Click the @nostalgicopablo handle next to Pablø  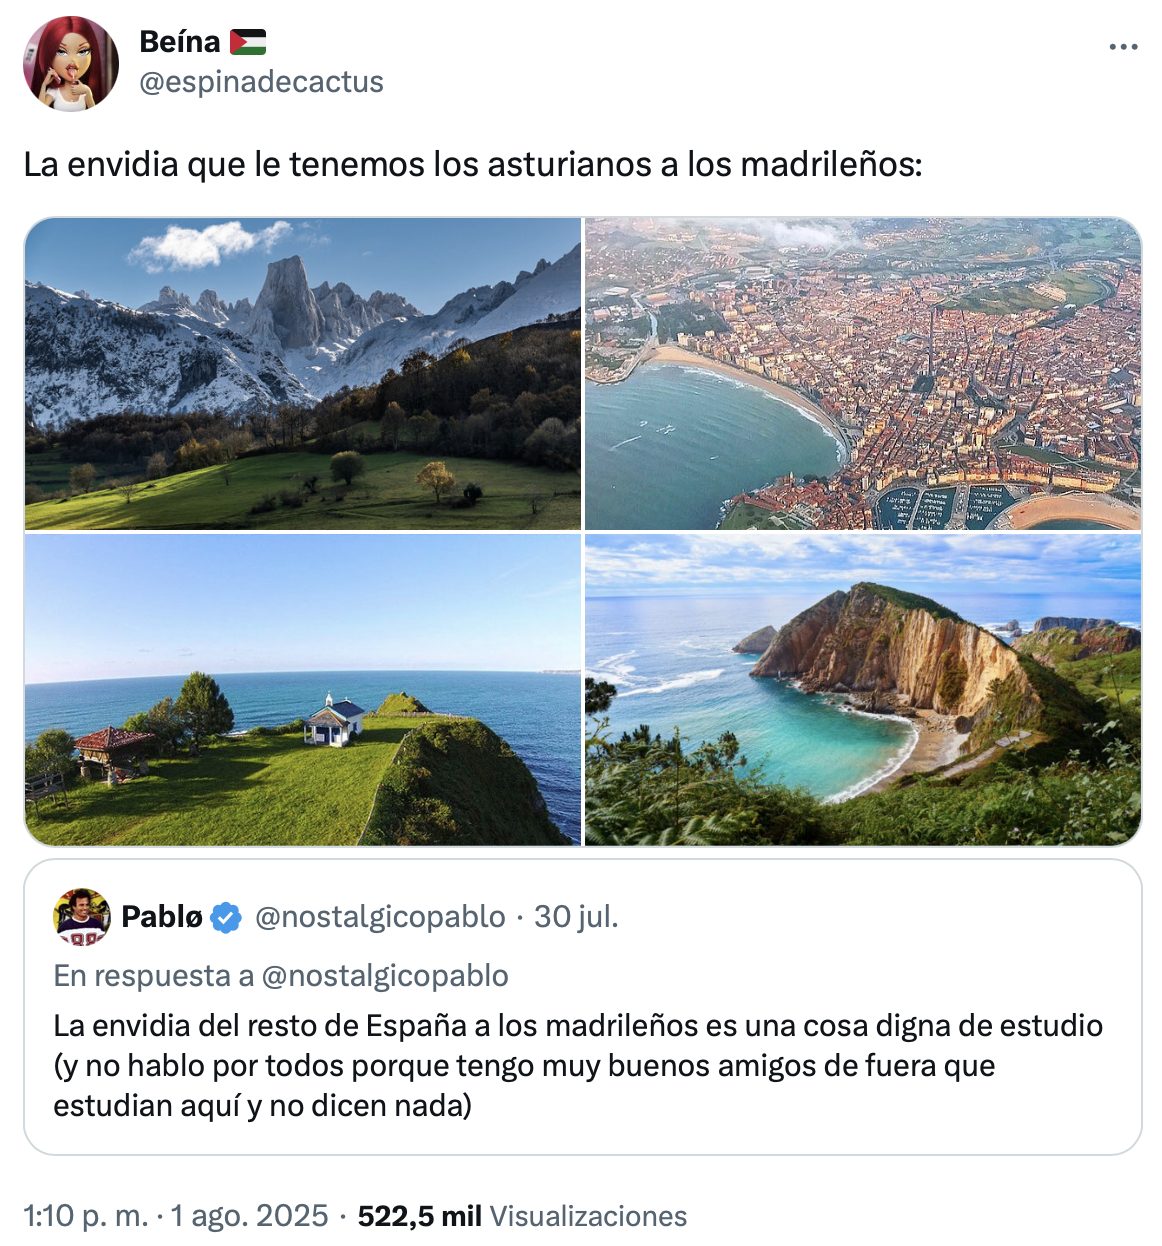380,917
